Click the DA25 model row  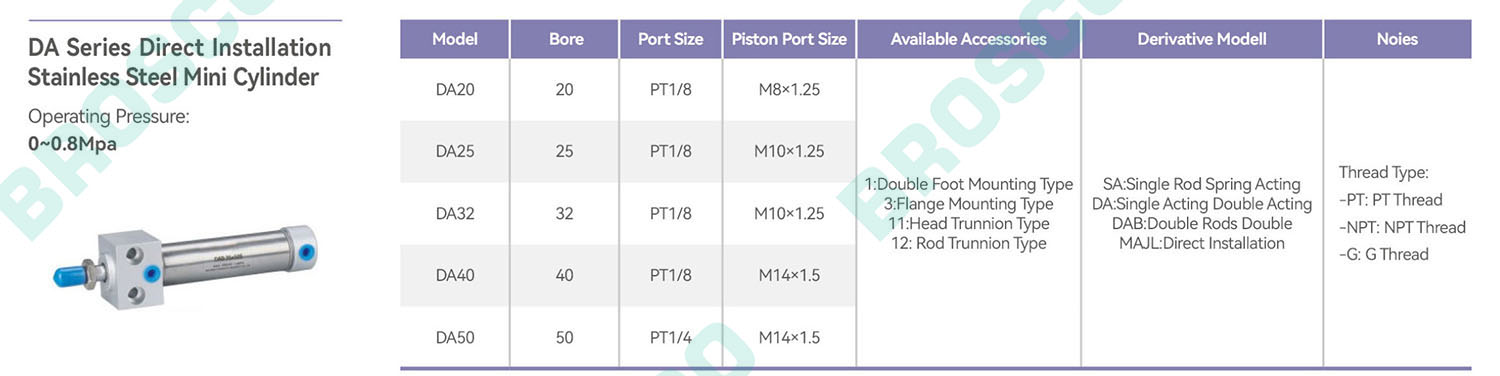point(628,152)
